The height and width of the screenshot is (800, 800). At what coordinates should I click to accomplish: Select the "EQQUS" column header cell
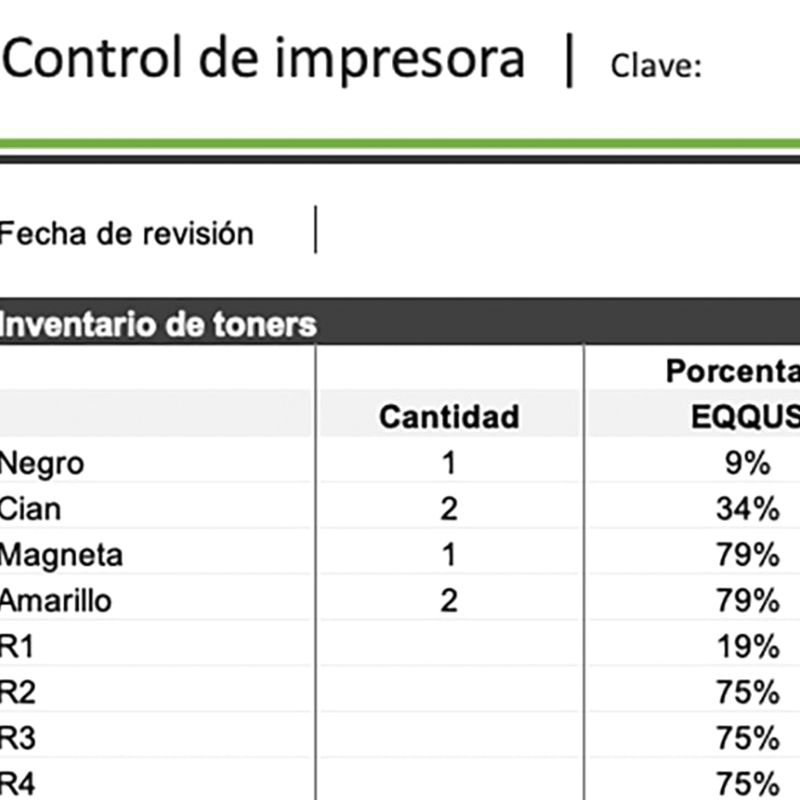tap(745, 416)
